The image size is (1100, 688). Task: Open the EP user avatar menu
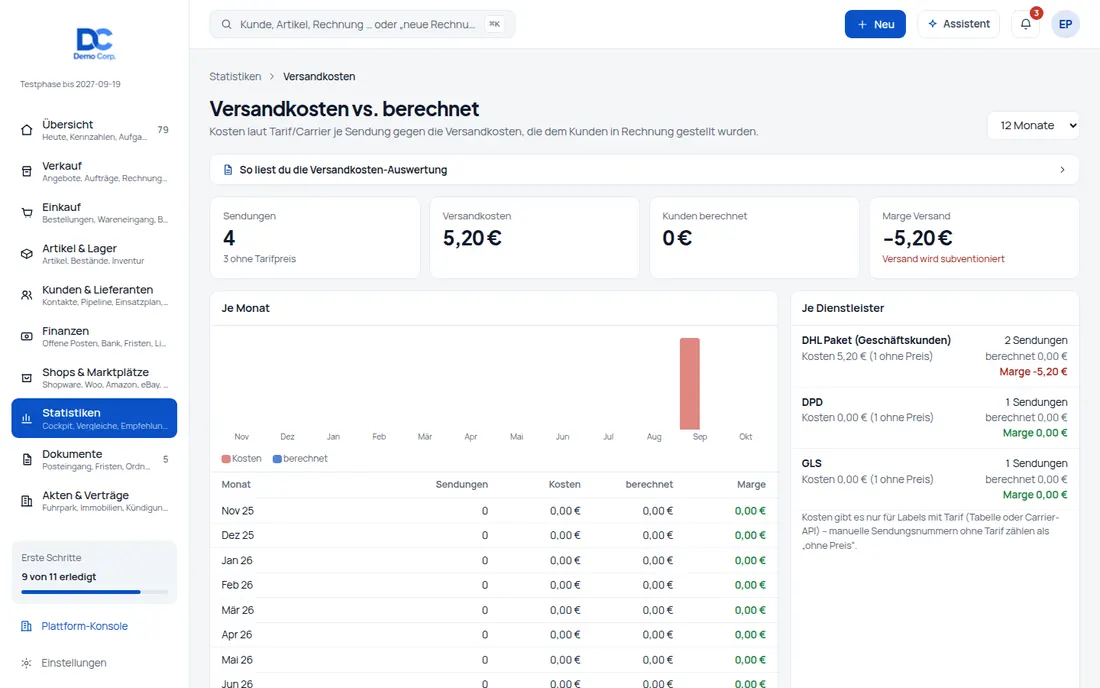click(1065, 24)
